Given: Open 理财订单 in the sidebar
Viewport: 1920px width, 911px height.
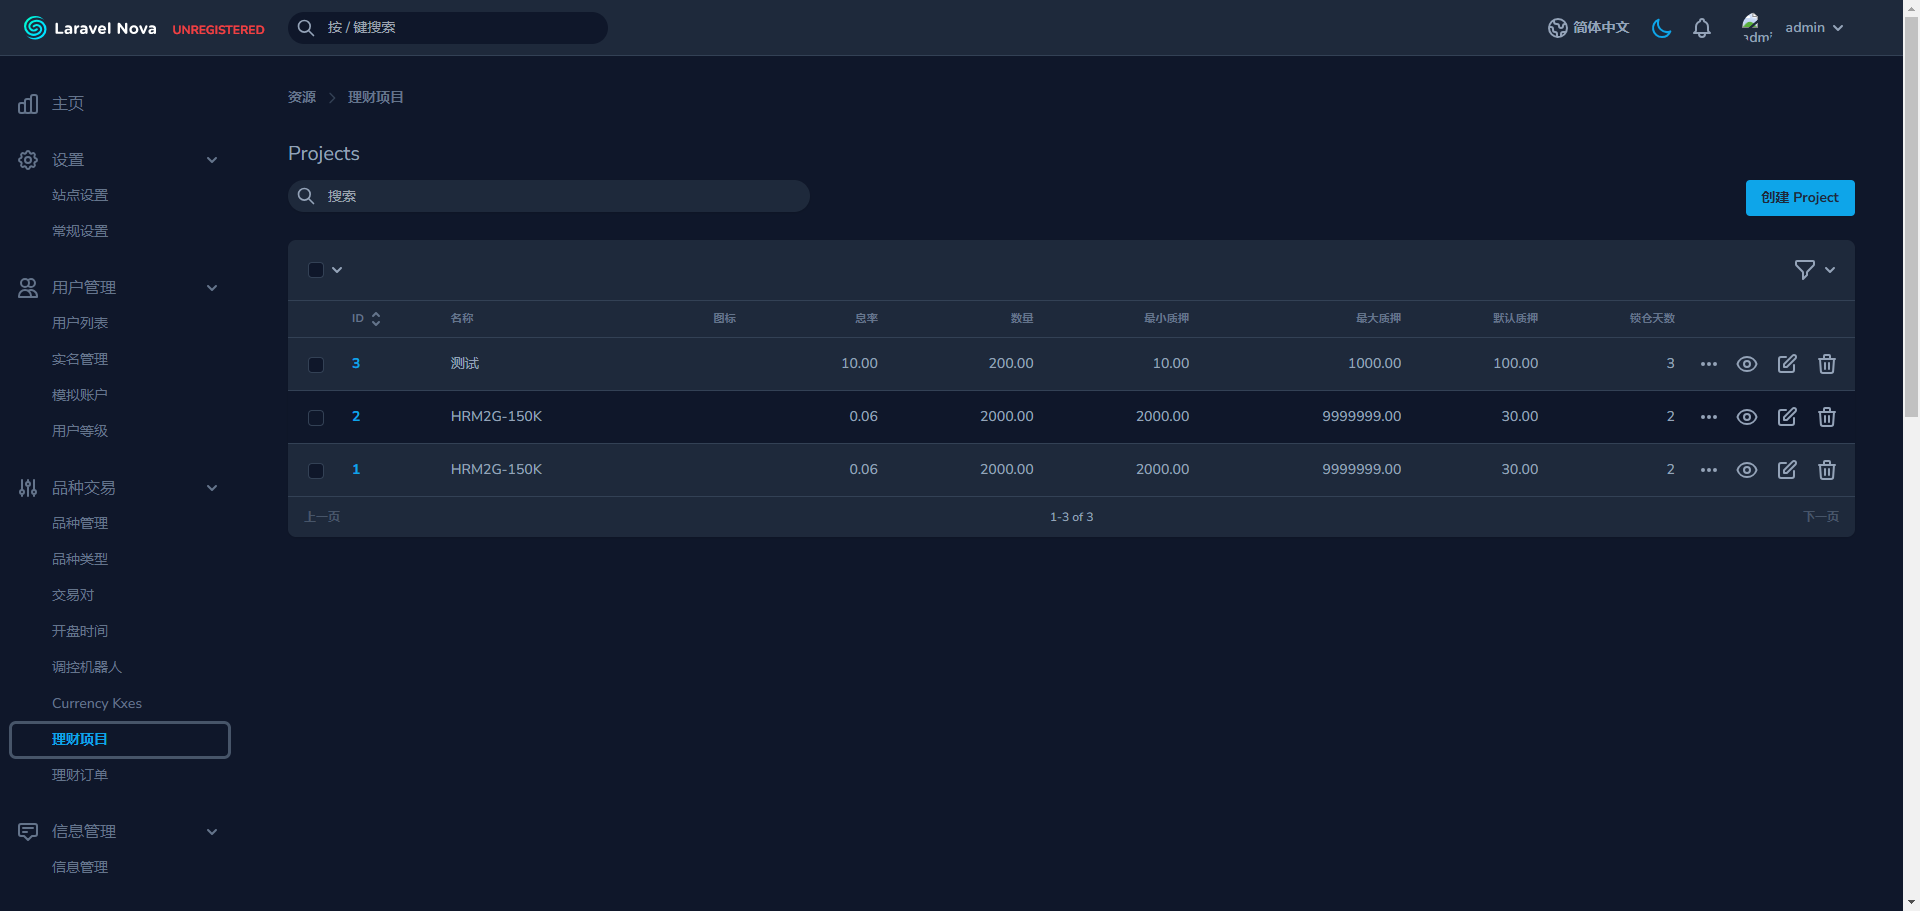Looking at the screenshot, I should pyautogui.click(x=80, y=775).
